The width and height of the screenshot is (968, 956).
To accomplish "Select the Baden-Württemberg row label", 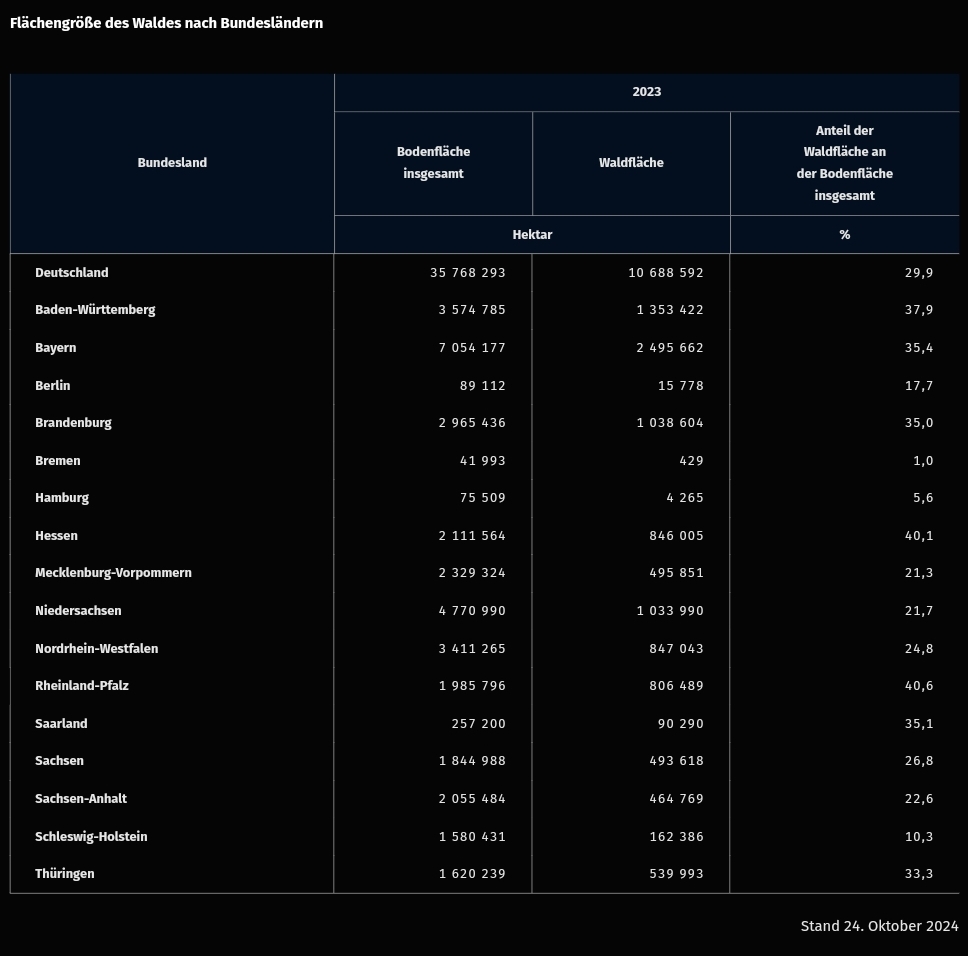I will pos(95,310).
